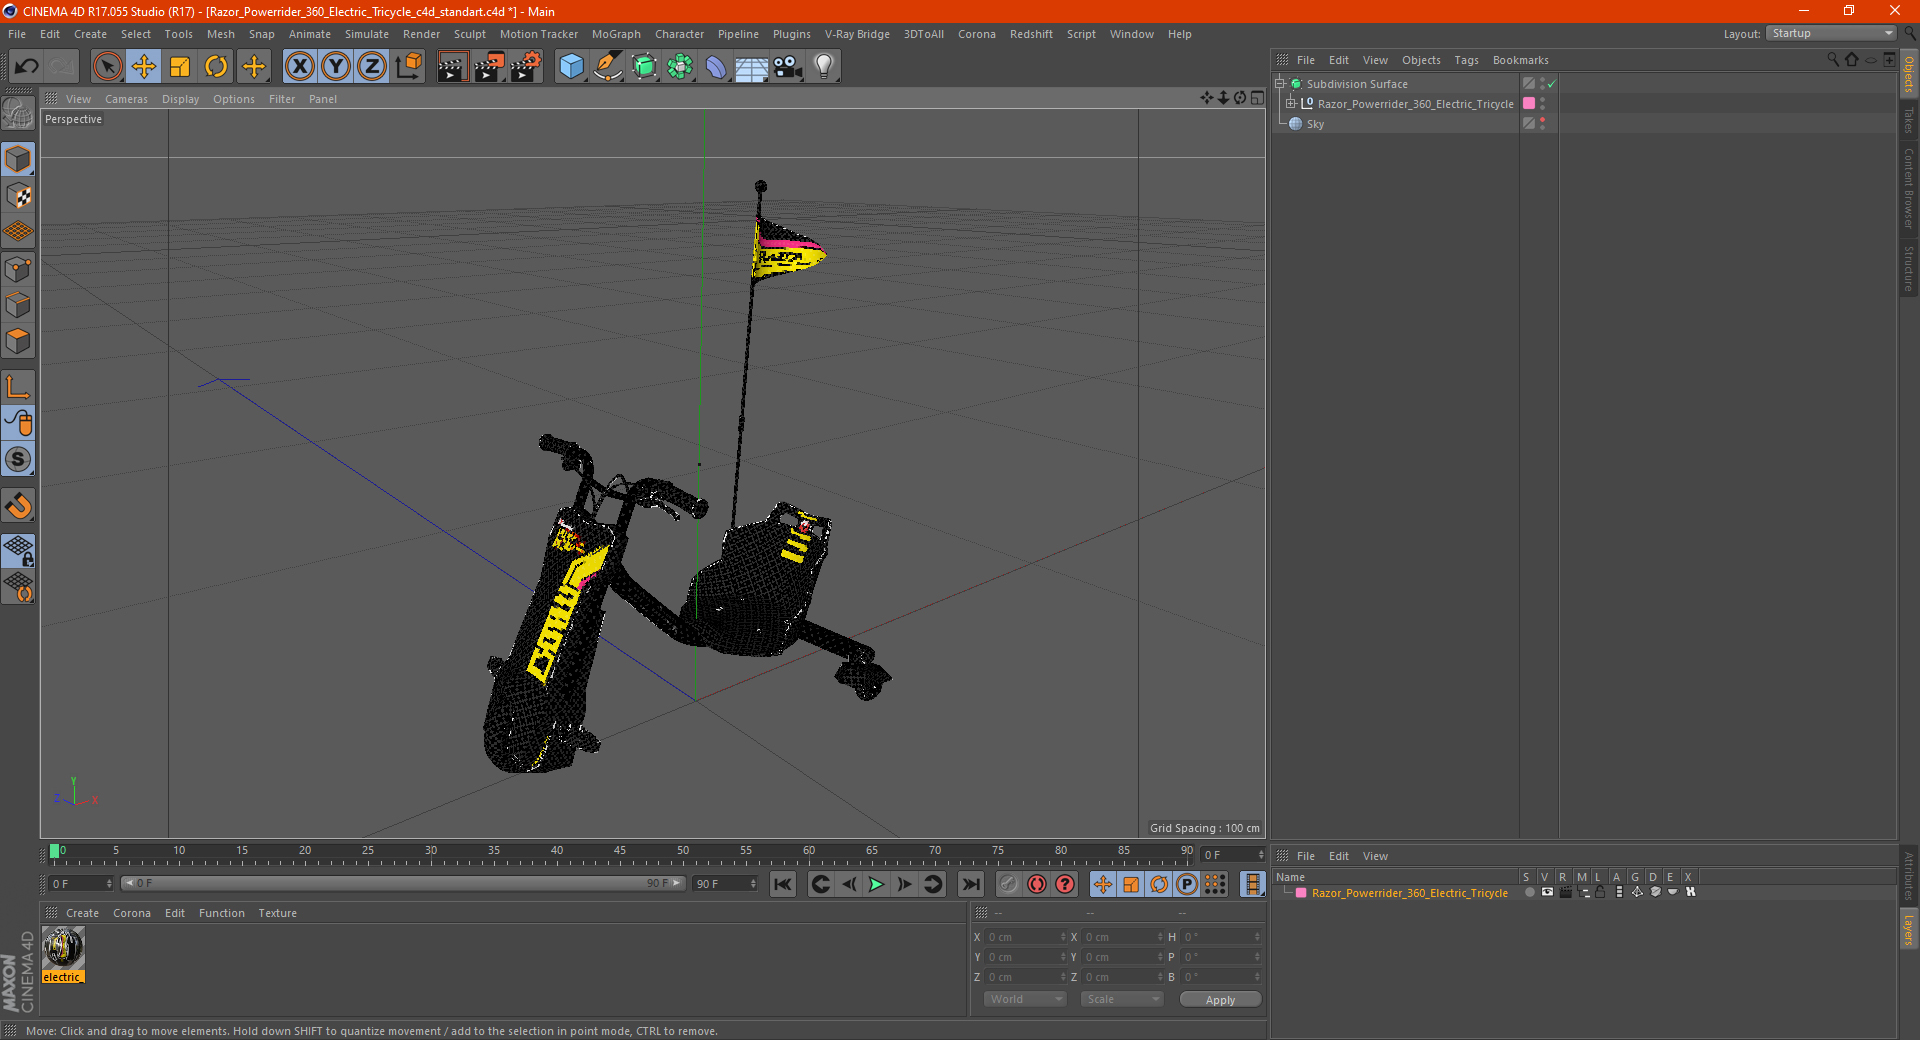Screen dimensions: 1920x1040
Task: Toggle layer visibility eye for Razor layer
Action: pos(1547,893)
